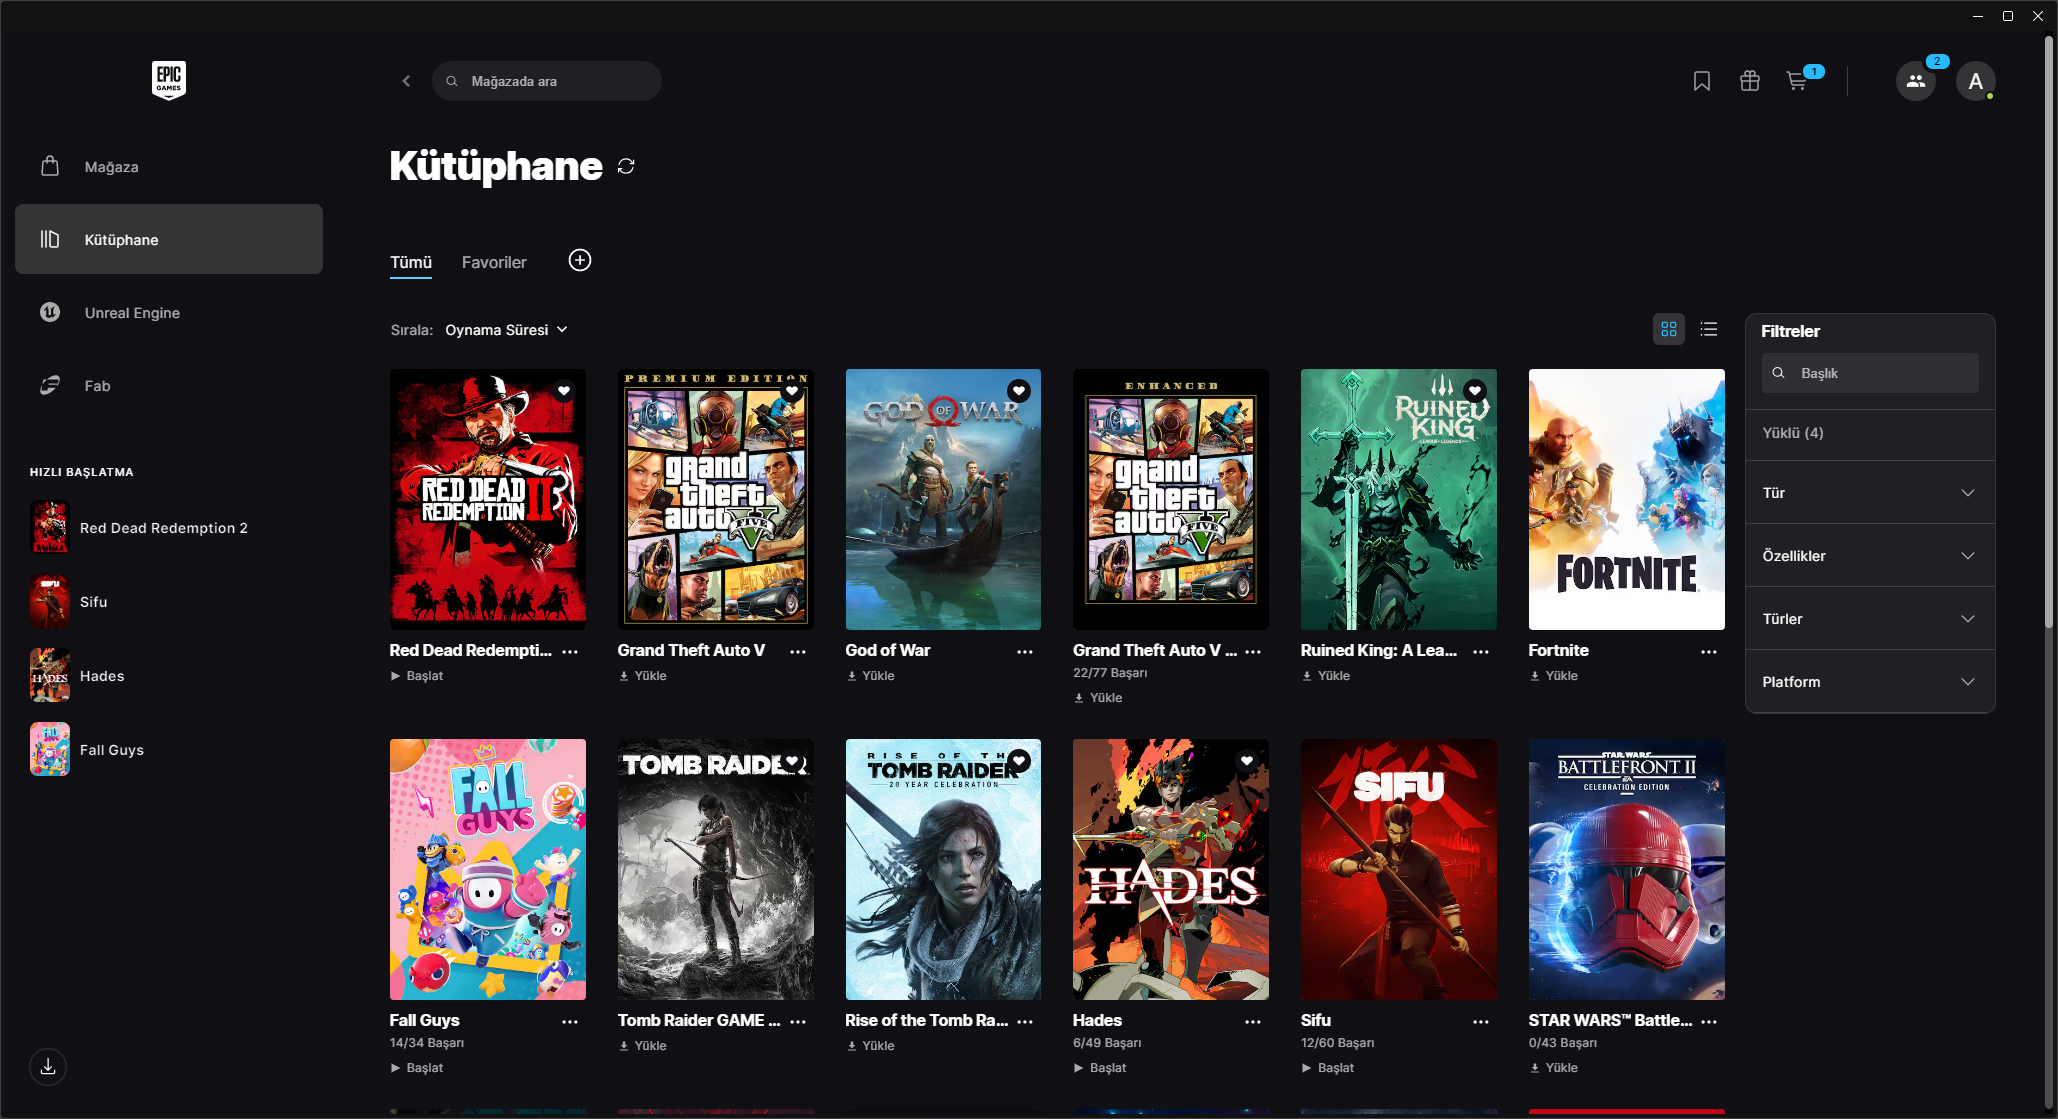
Task: Click the Başlık filter search field
Action: [x=1870, y=373]
